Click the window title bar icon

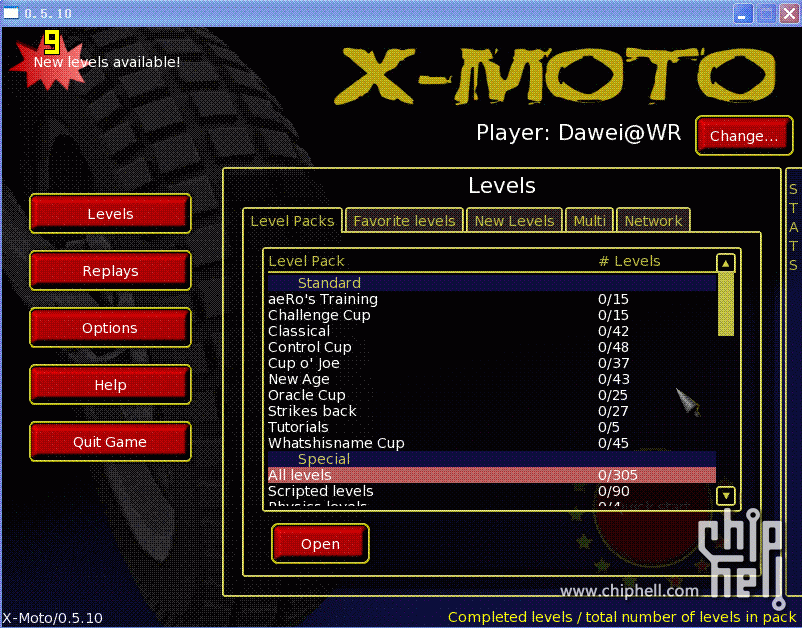click(x=11, y=13)
